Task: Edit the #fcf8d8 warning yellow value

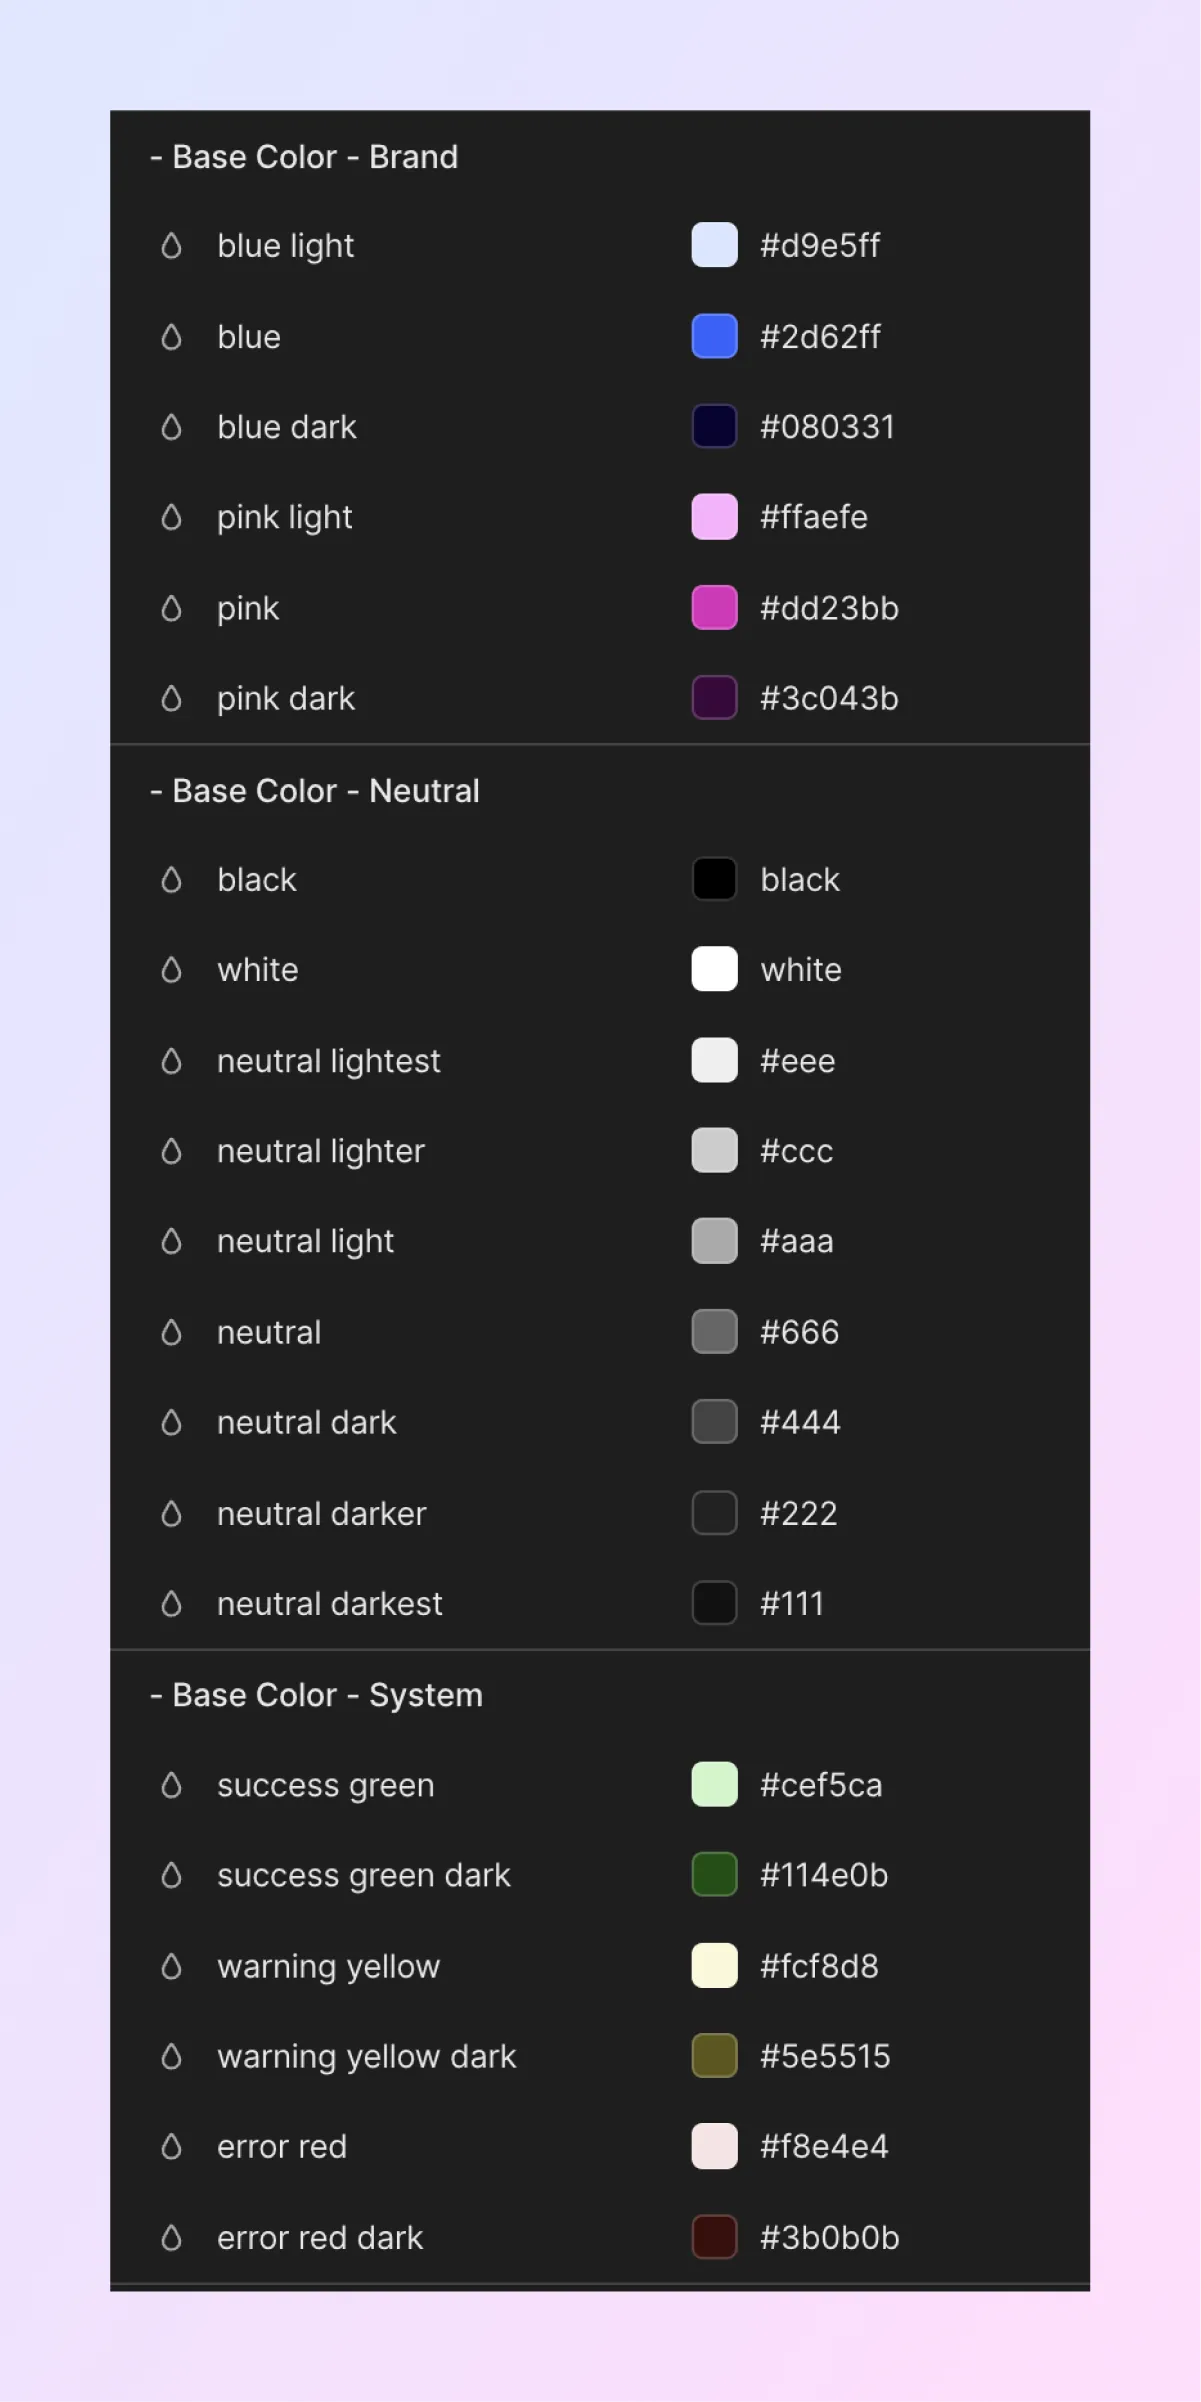Action: pyautogui.click(x=819, y=1966)
